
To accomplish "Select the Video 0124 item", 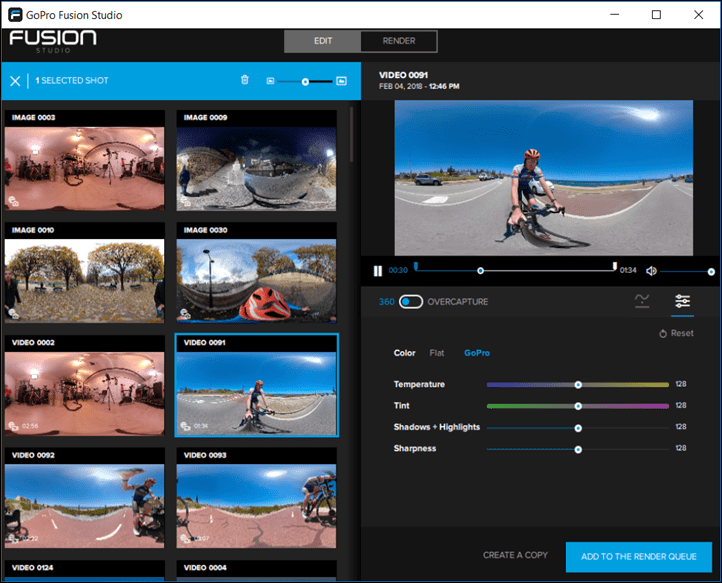I will pyautogui.click(x=84, y=570).
